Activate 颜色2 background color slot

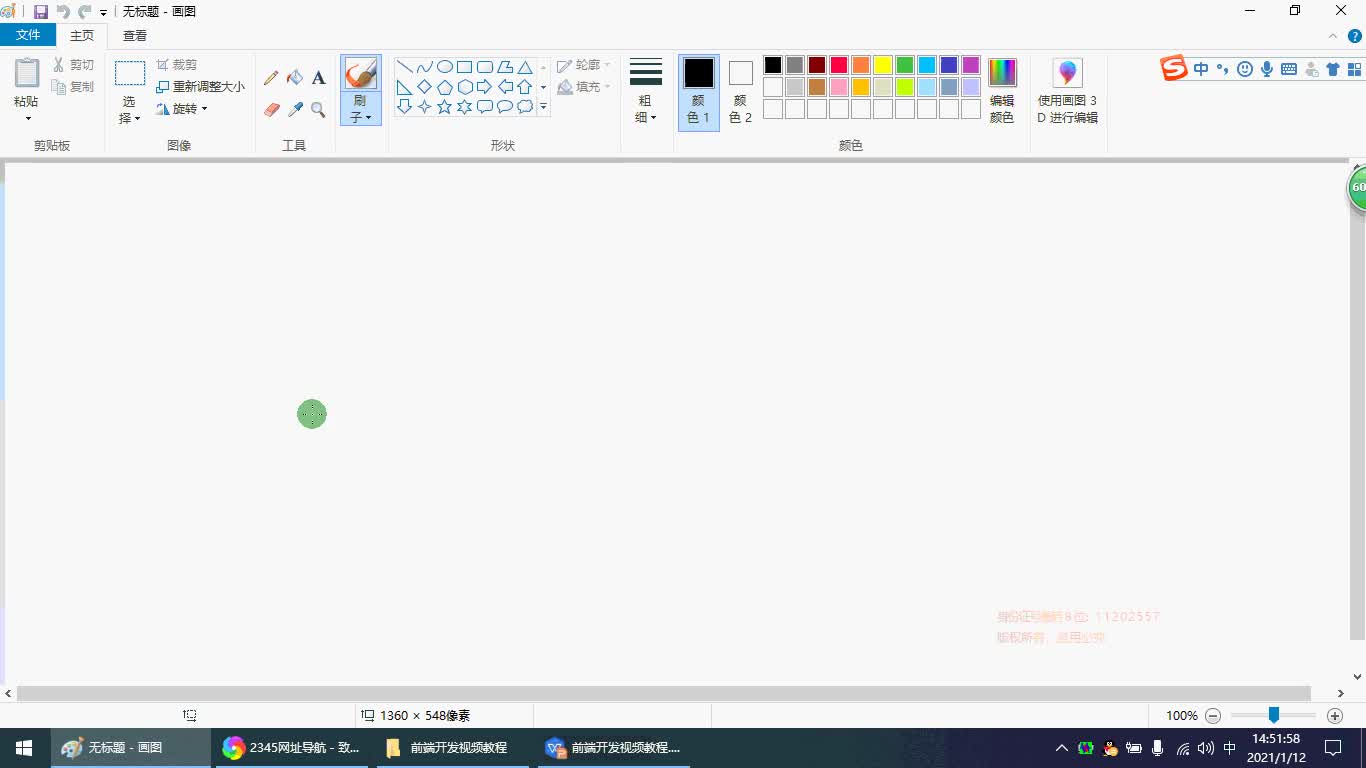click(740, 90)
